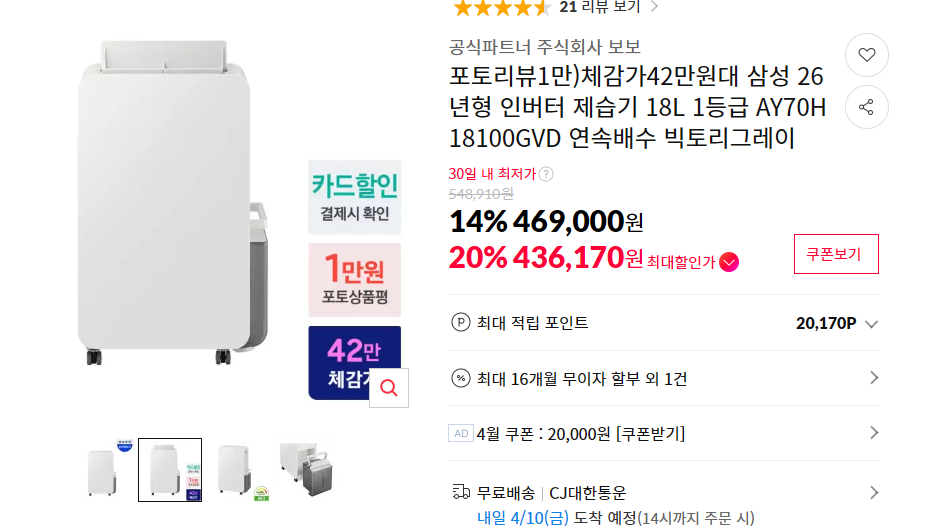Click the 쿠폰보기 button
The image size is (928, 528).
coord(836,254)
